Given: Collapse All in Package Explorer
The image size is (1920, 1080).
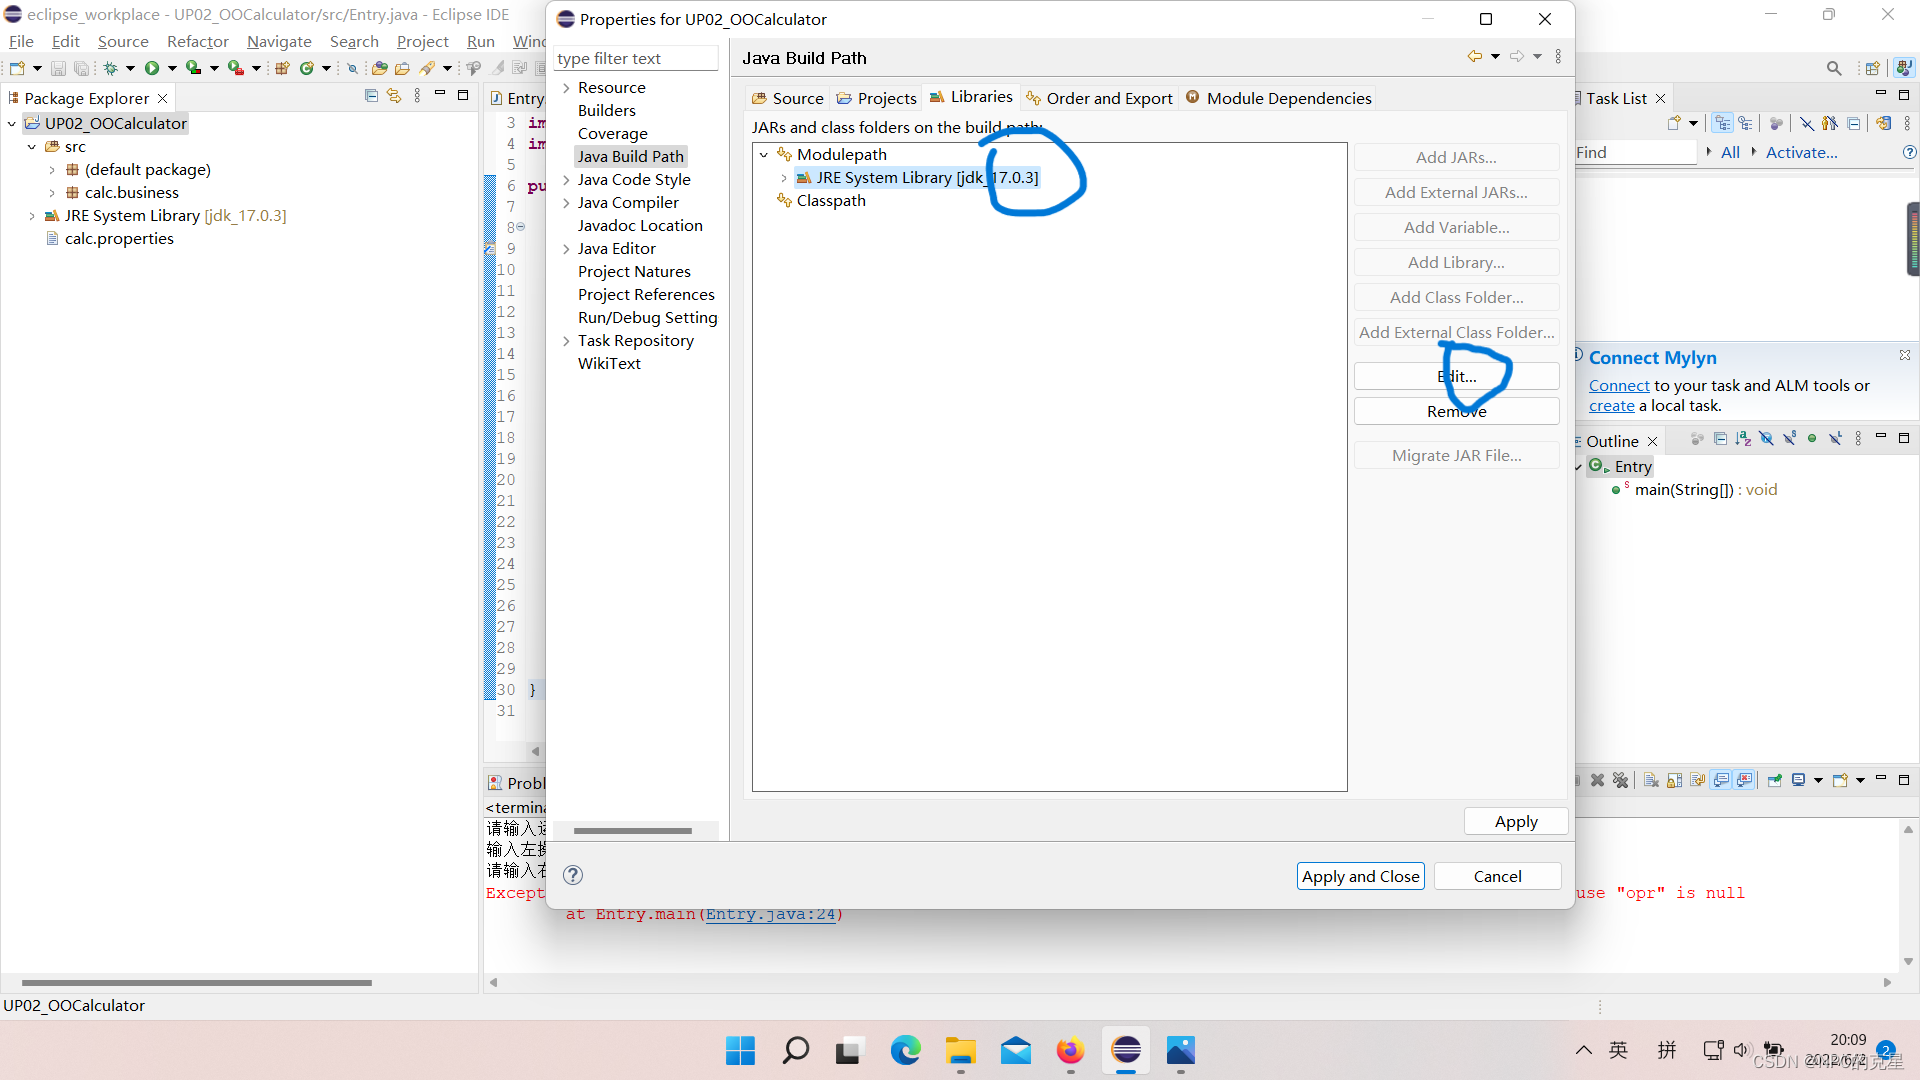Looking at the screenshot, I should pyautogui.click(x=371, y=96).
